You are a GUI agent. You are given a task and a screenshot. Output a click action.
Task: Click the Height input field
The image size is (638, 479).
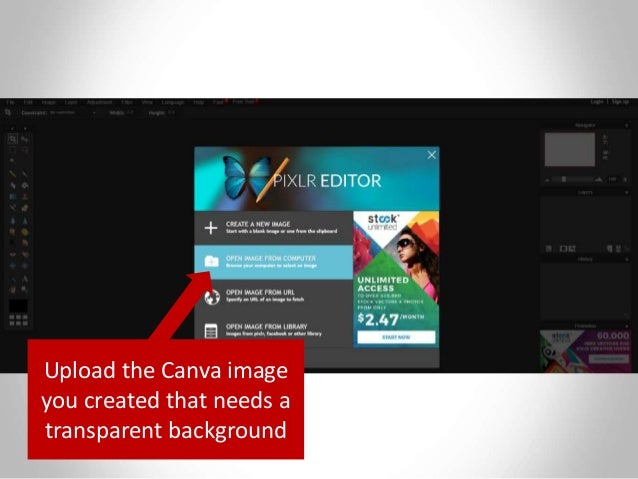(x=173, y=113)
